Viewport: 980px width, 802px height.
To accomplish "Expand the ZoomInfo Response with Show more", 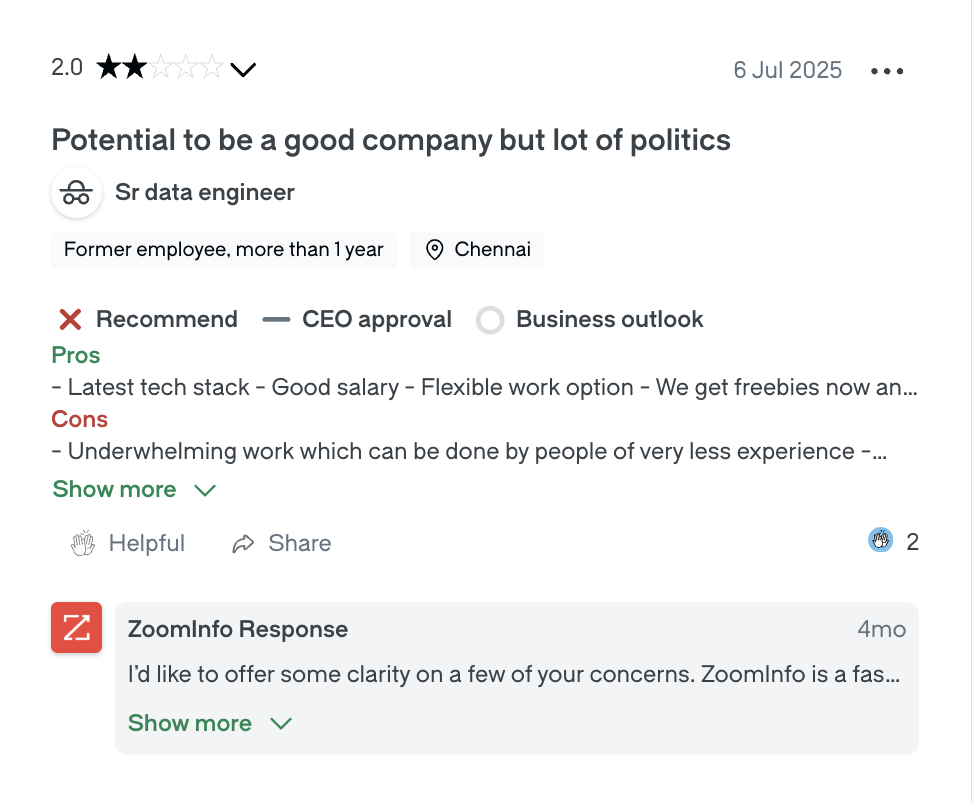I will click(189, 722).
